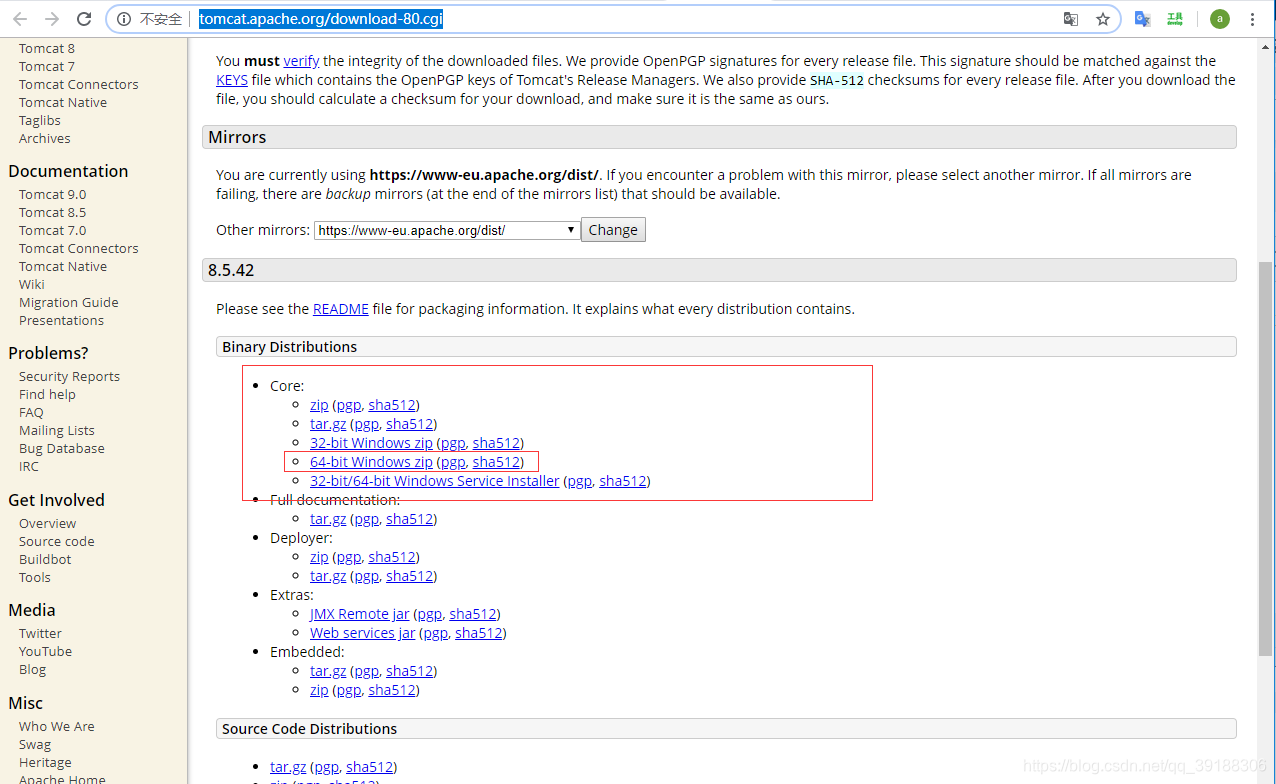Open Tomcat 7.0 documentation
The width and height of the screenshot is (1276, 784).
[53, 230]
